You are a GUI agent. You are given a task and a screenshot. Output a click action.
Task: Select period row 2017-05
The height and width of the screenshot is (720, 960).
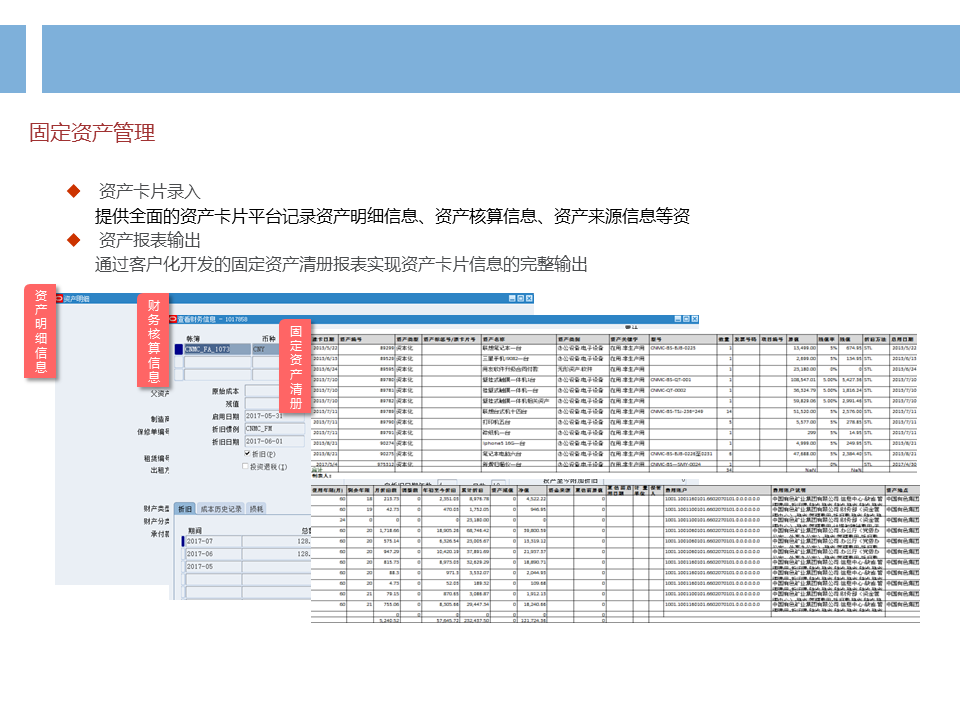coord(213,566)
